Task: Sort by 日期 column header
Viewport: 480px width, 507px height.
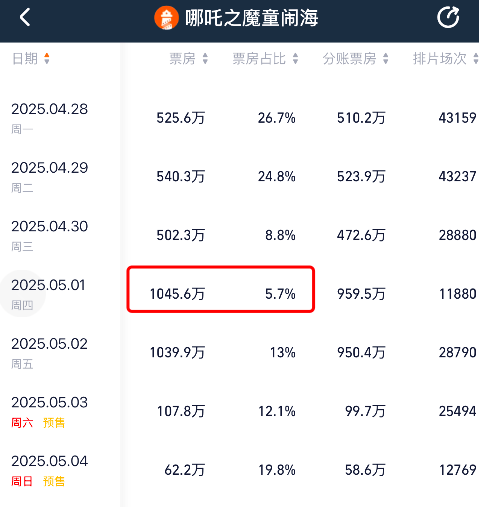Action: click(x=25, y=59)
